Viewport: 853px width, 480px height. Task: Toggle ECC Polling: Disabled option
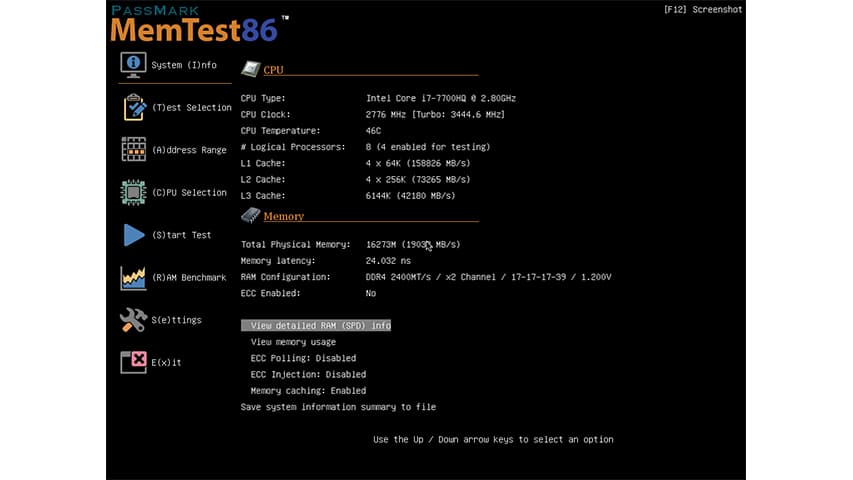(x=303, y=358)
